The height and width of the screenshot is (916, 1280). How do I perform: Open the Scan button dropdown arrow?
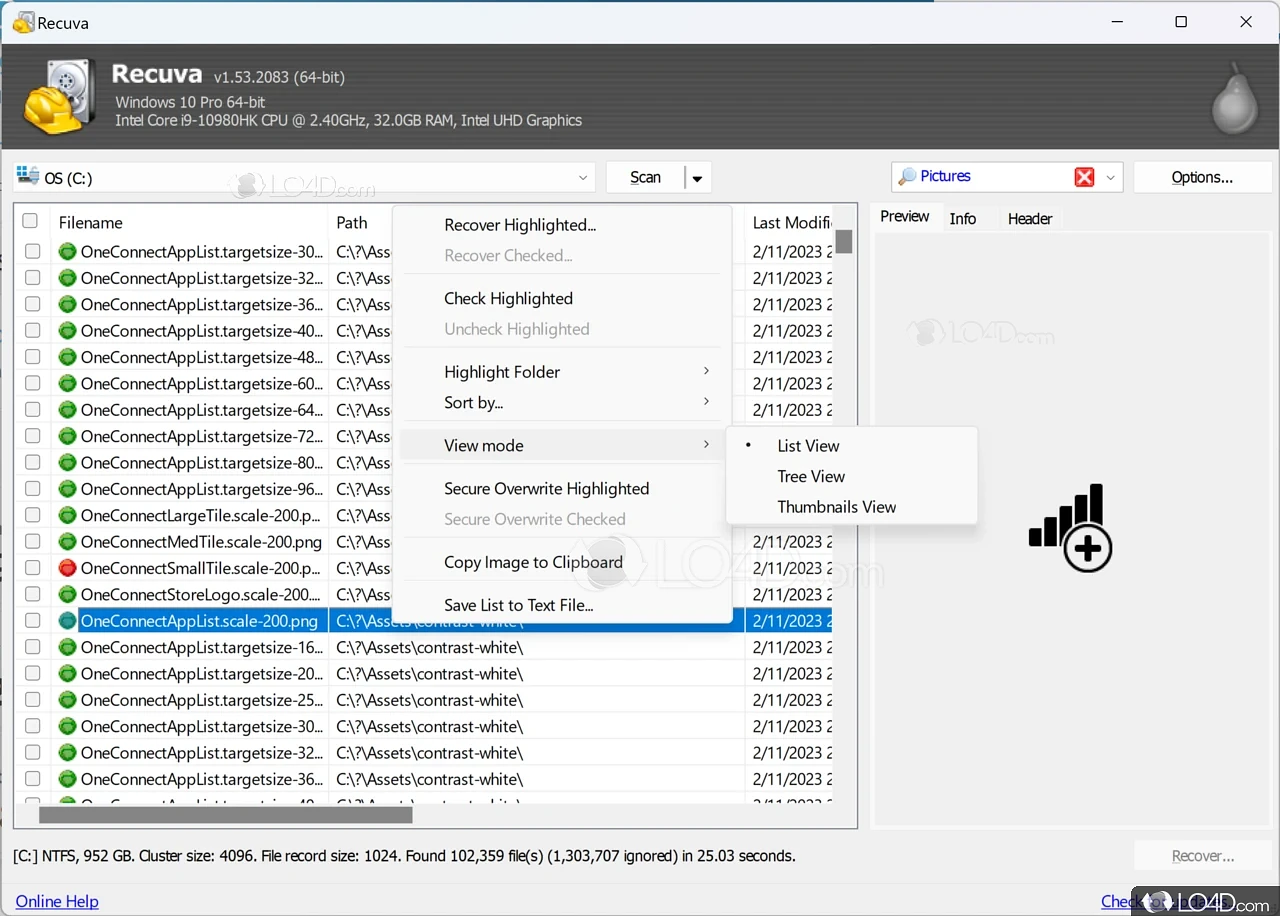click(x=697, y=178)
